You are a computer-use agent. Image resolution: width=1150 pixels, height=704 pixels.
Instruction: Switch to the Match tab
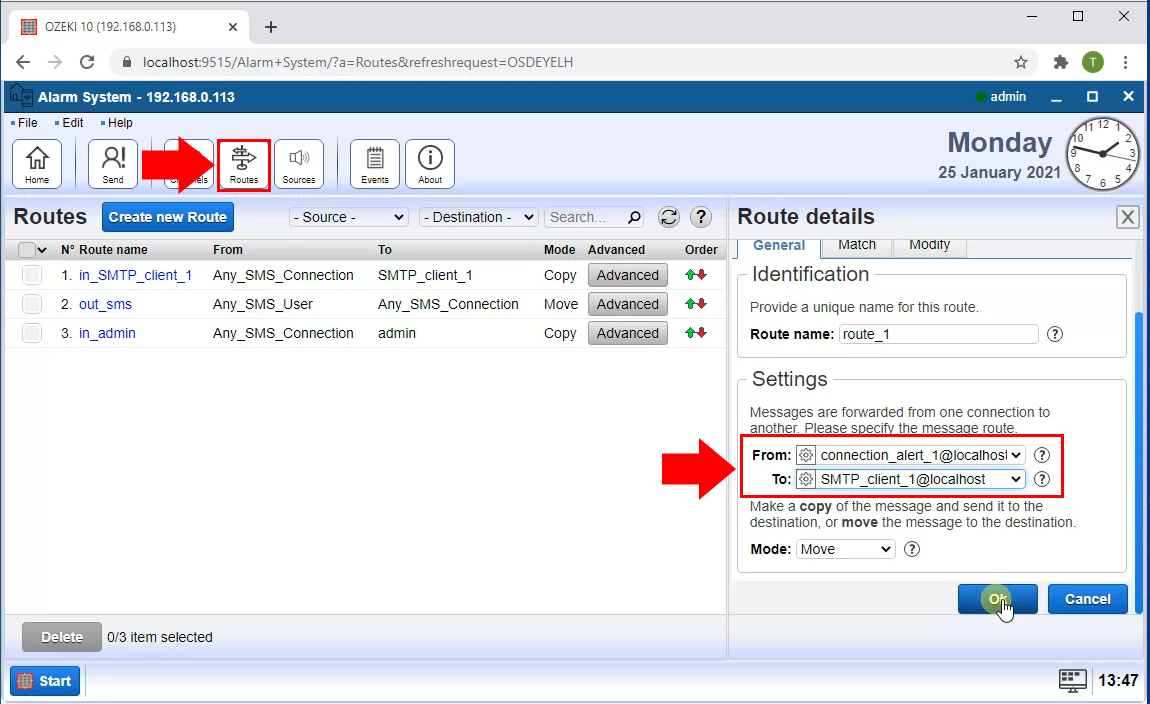(857, 246)
